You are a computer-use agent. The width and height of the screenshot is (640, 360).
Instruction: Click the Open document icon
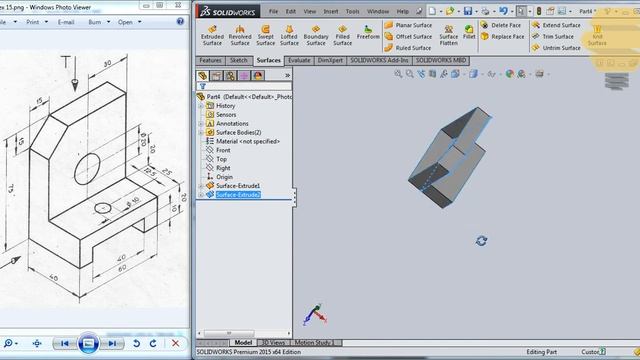[450, 11]
